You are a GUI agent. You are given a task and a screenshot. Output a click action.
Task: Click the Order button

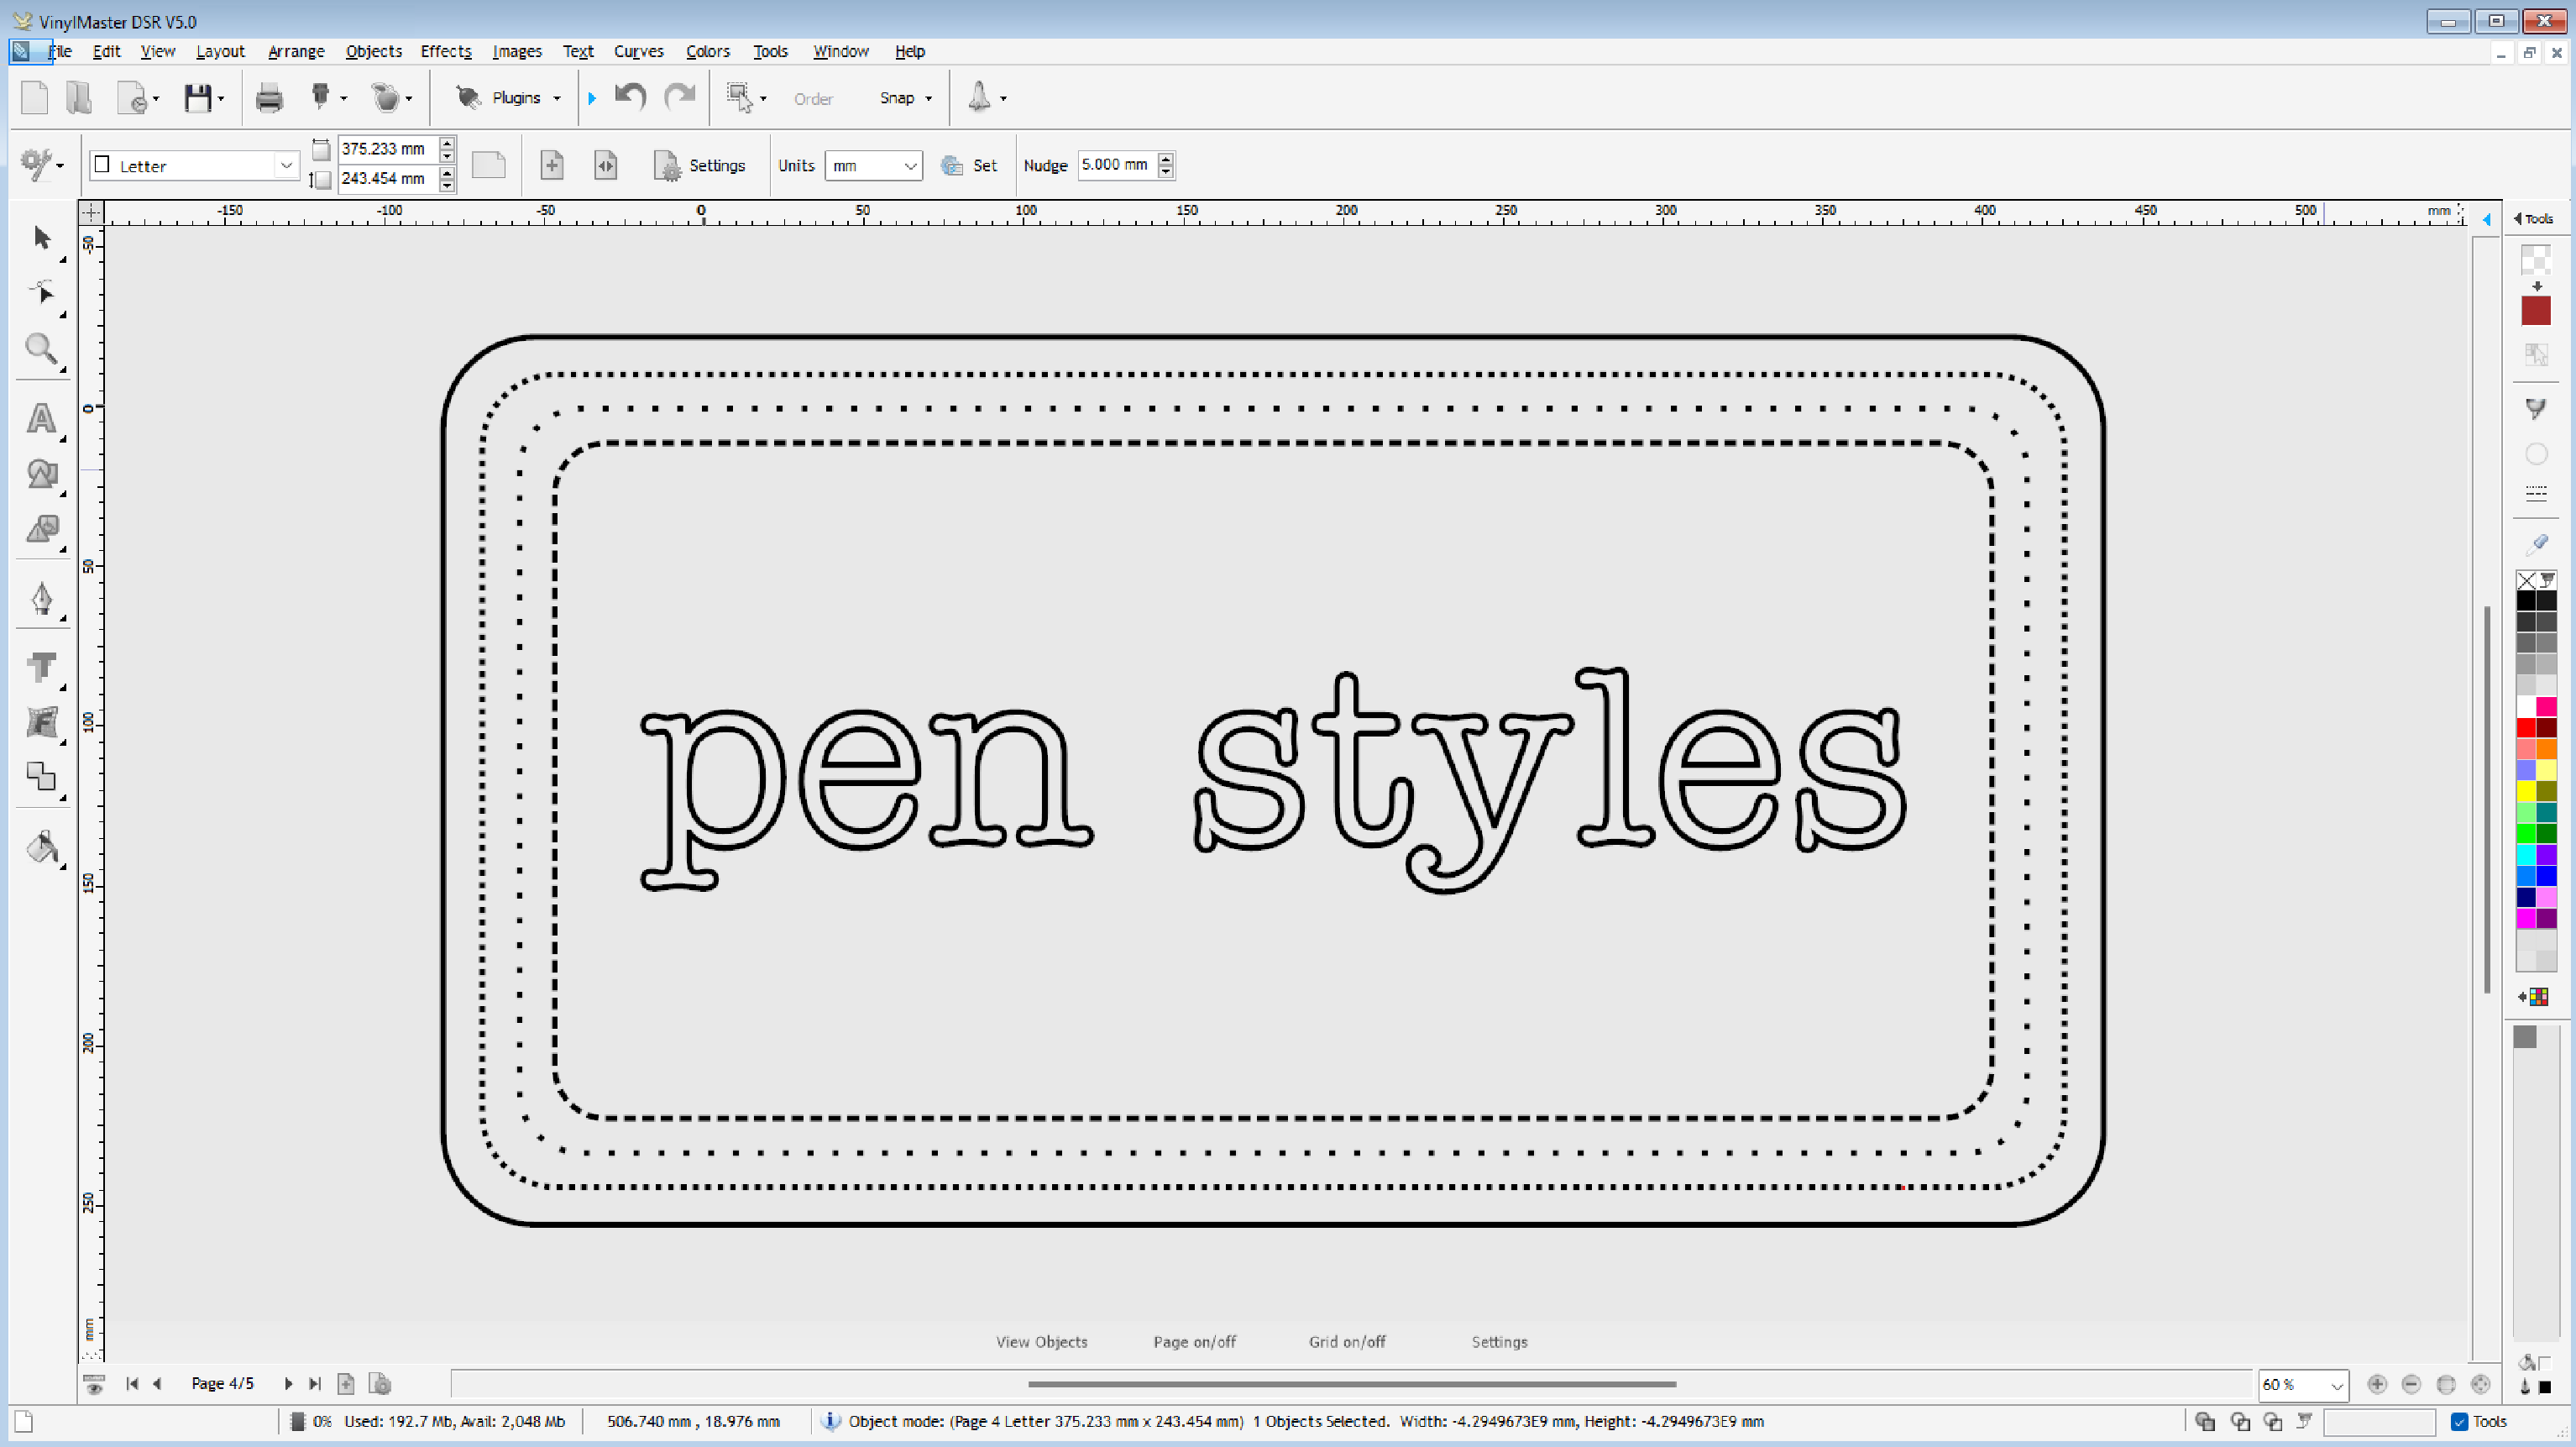click(813, 99)
